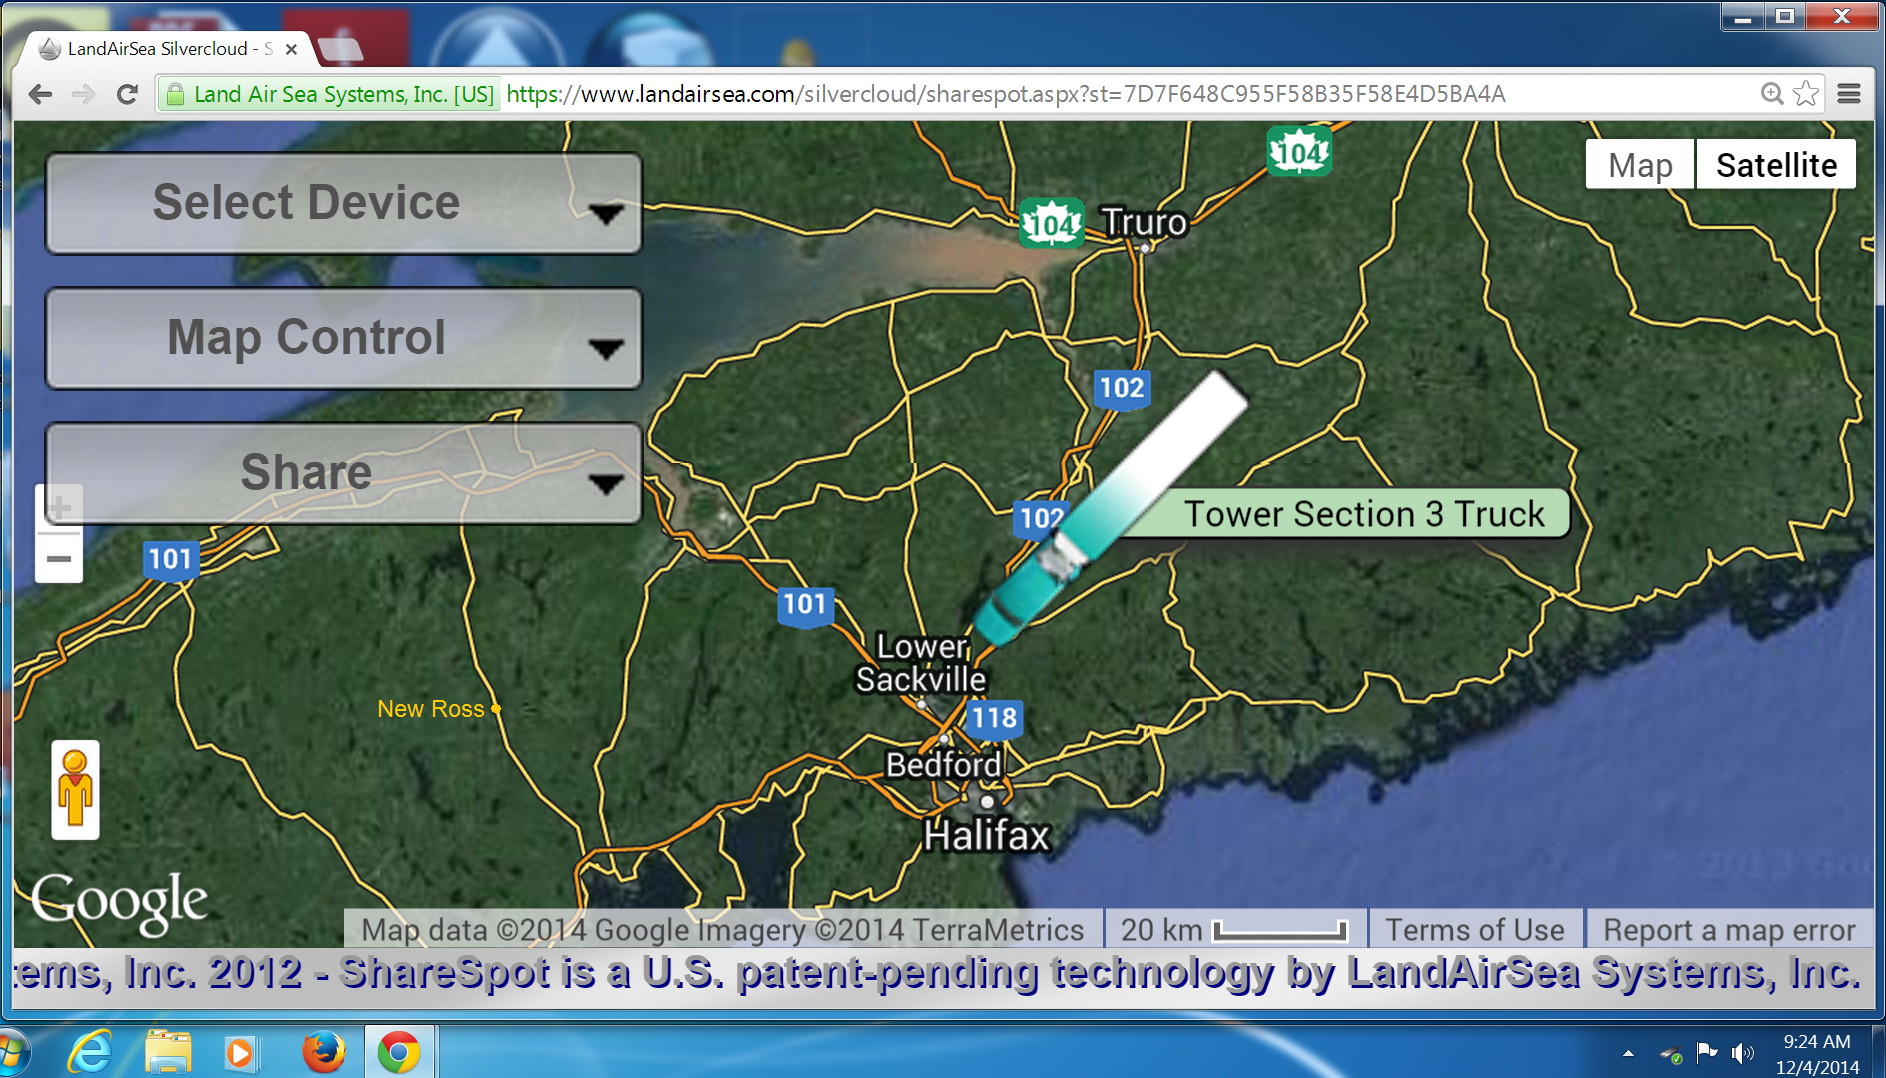Click the Truro city label
The image size is (1886, 1078).
(1144, 222)
